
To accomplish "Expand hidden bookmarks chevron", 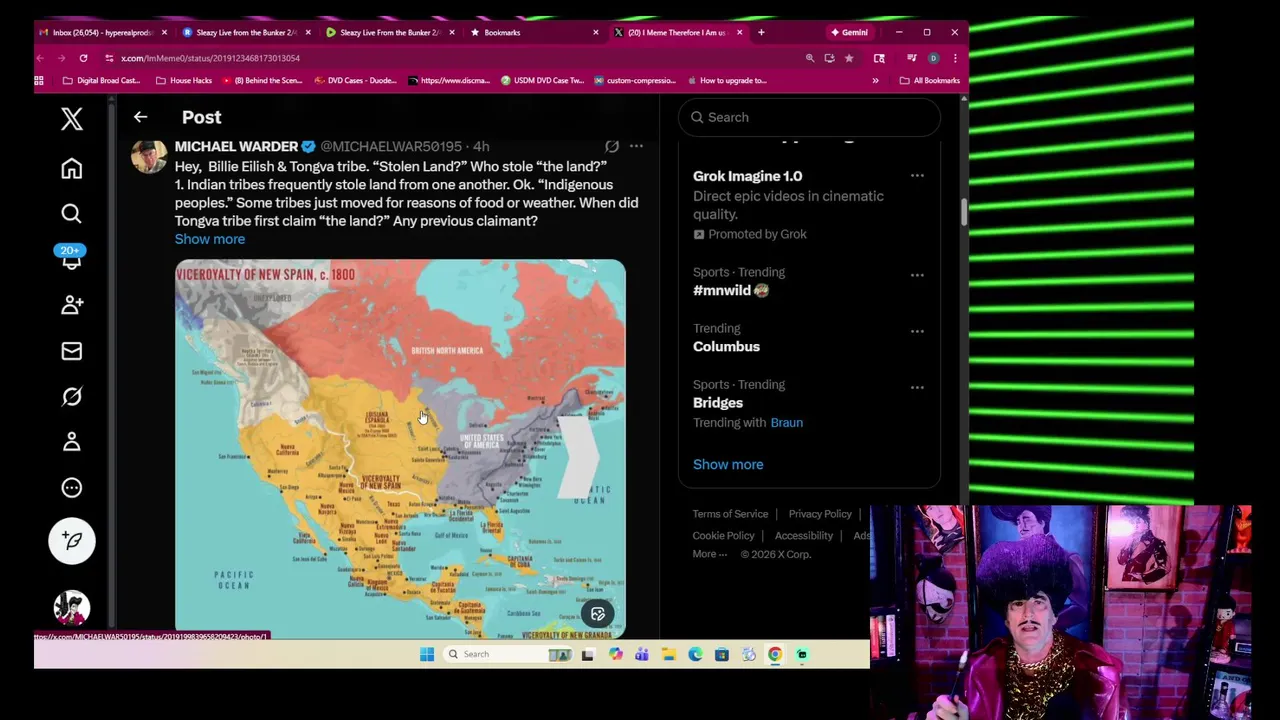I will 875,80.
